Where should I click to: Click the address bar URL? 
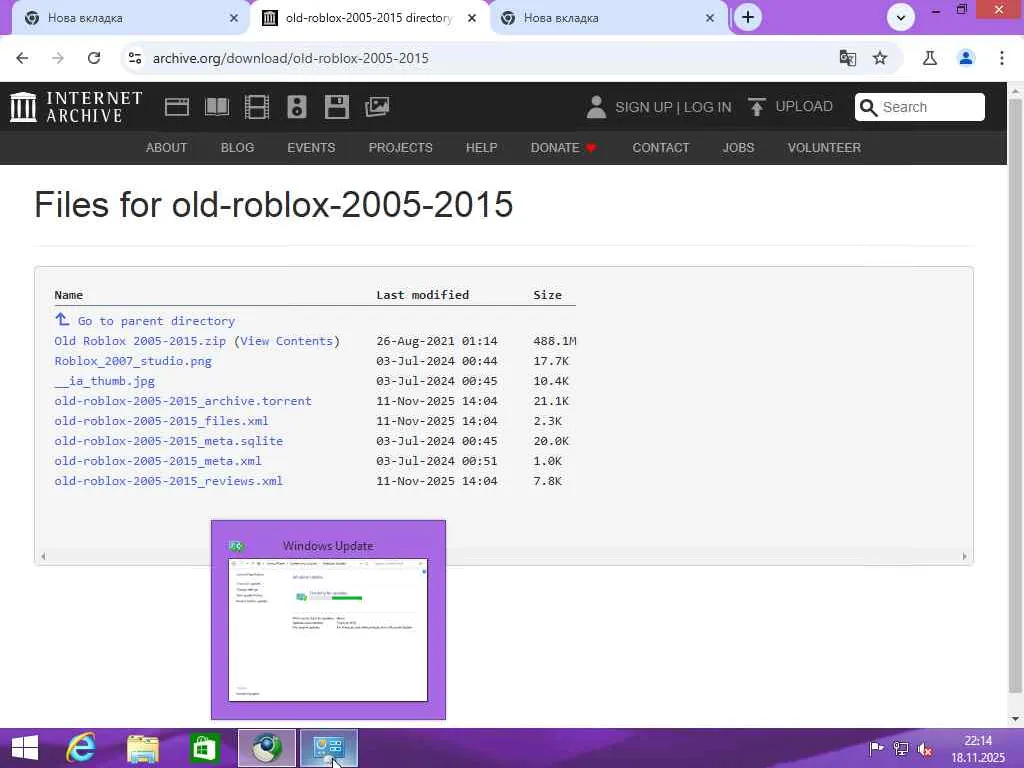(291, 58)
